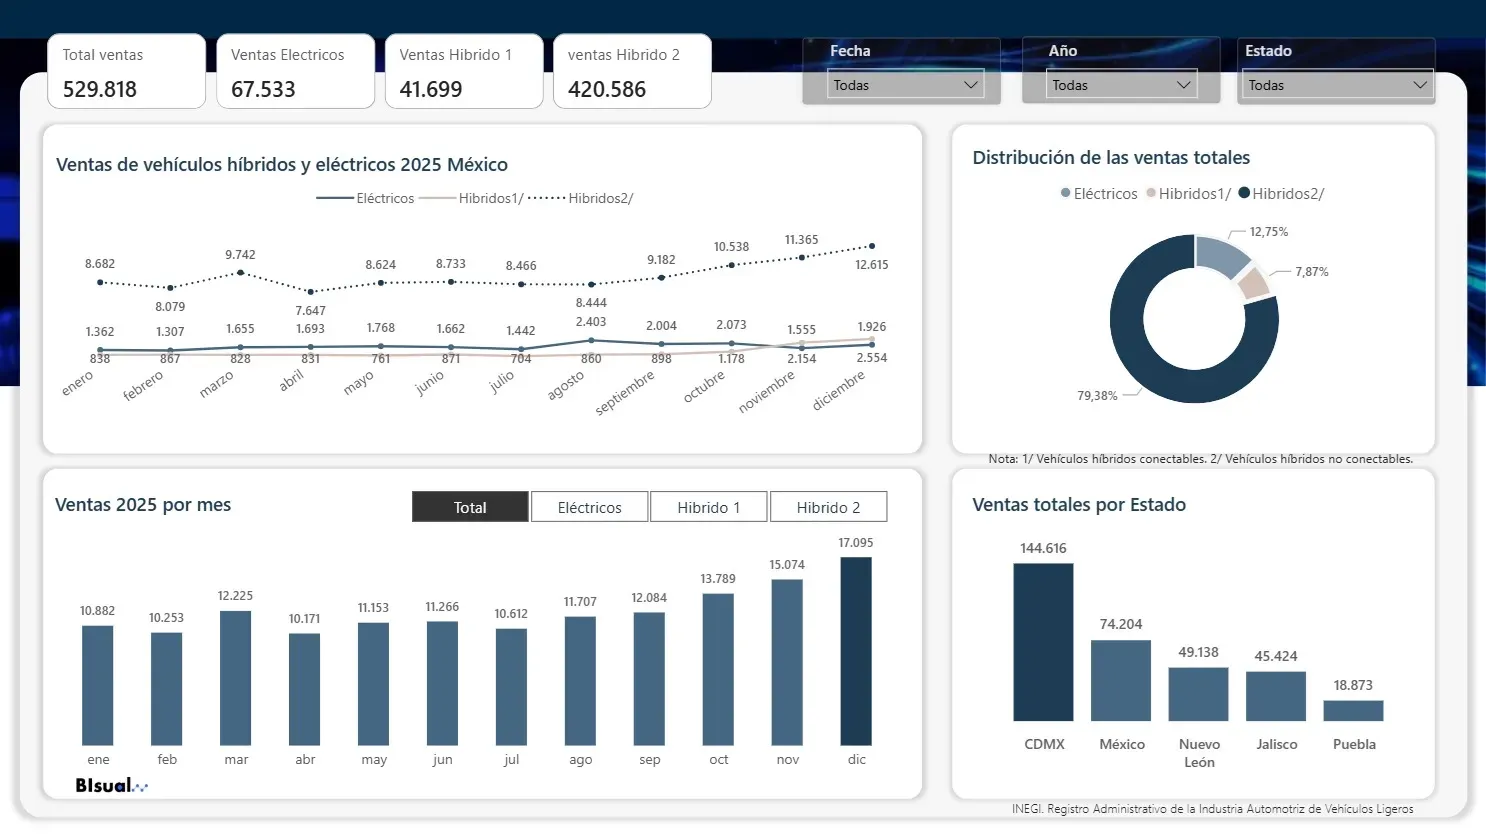Screen dimensions: 1486x835
Task: Open the Estado filter dropdown
Action: click(x=1336, y=85)
